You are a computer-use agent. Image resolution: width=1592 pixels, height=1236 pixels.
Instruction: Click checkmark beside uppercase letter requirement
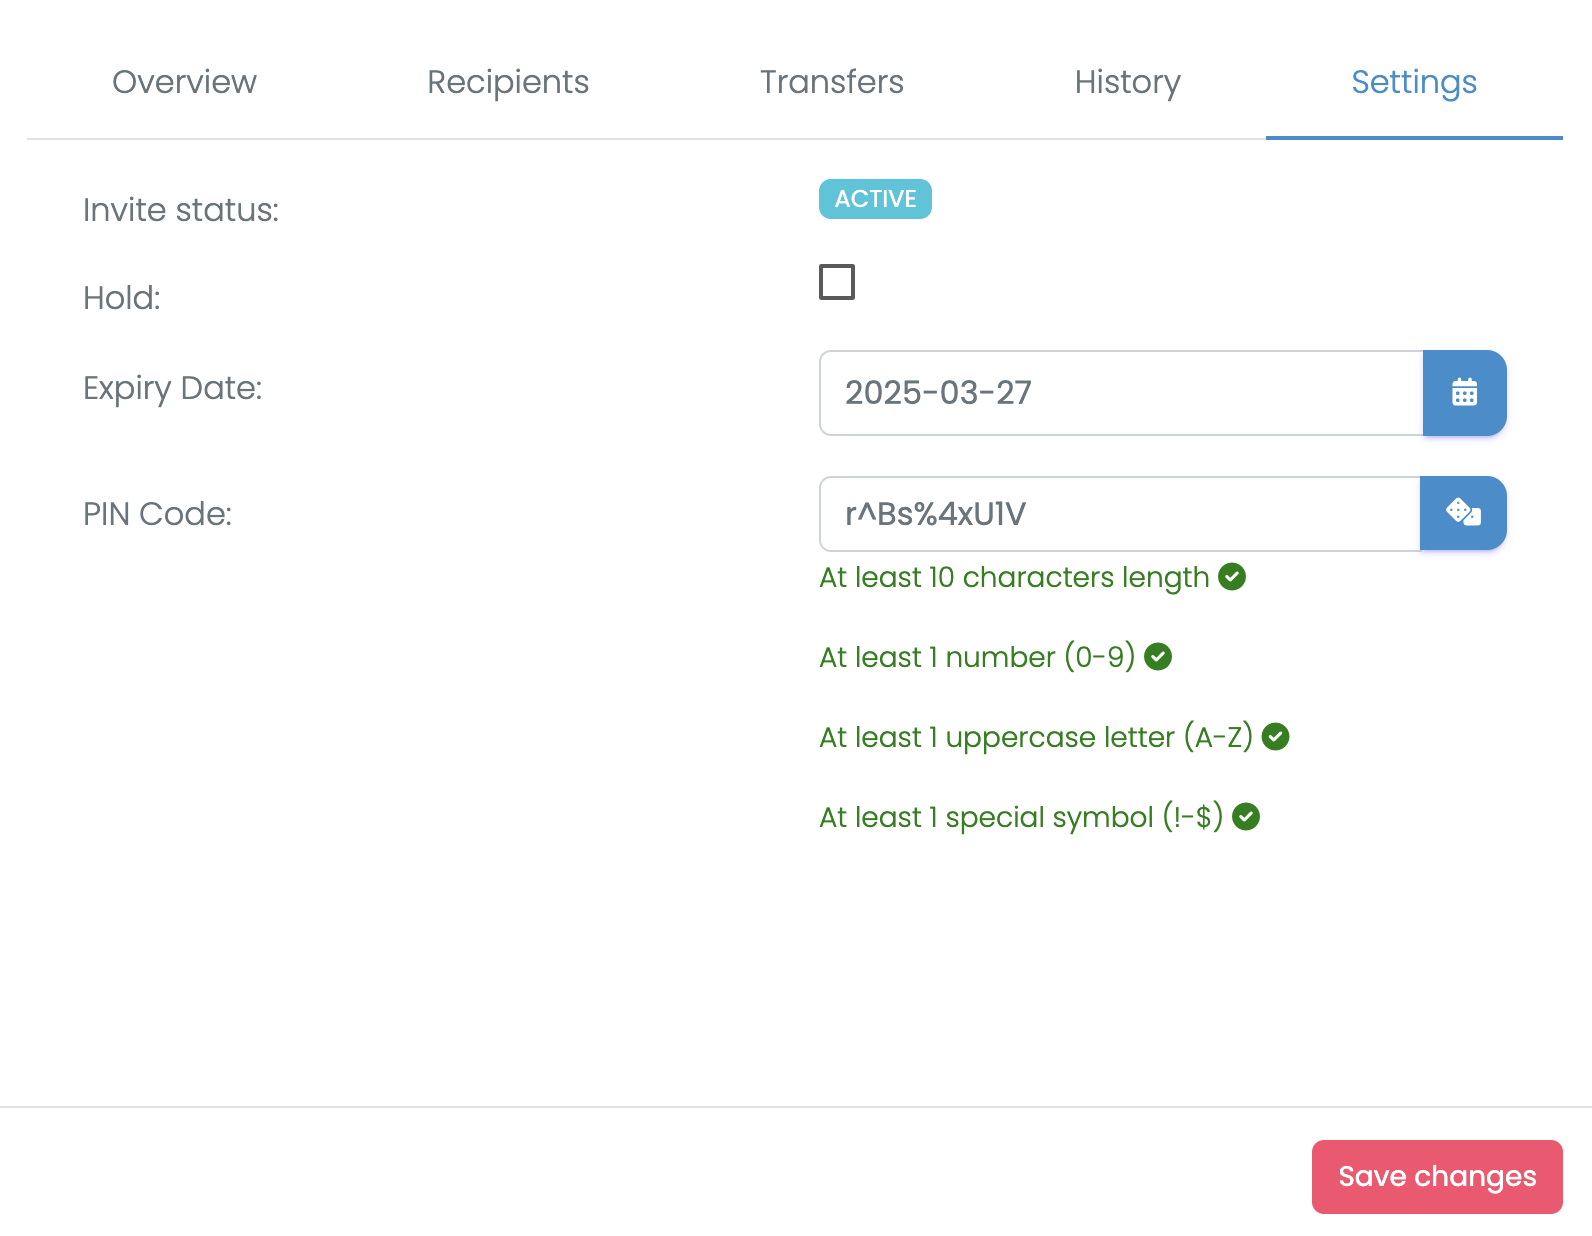point(1275,737)
